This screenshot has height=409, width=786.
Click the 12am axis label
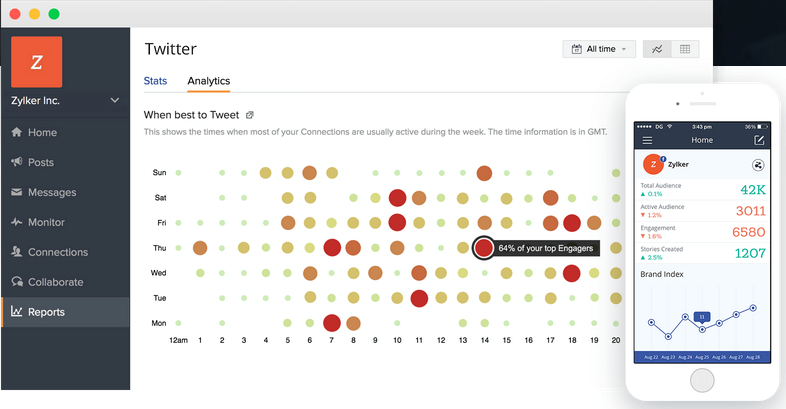tap(178, 340)
